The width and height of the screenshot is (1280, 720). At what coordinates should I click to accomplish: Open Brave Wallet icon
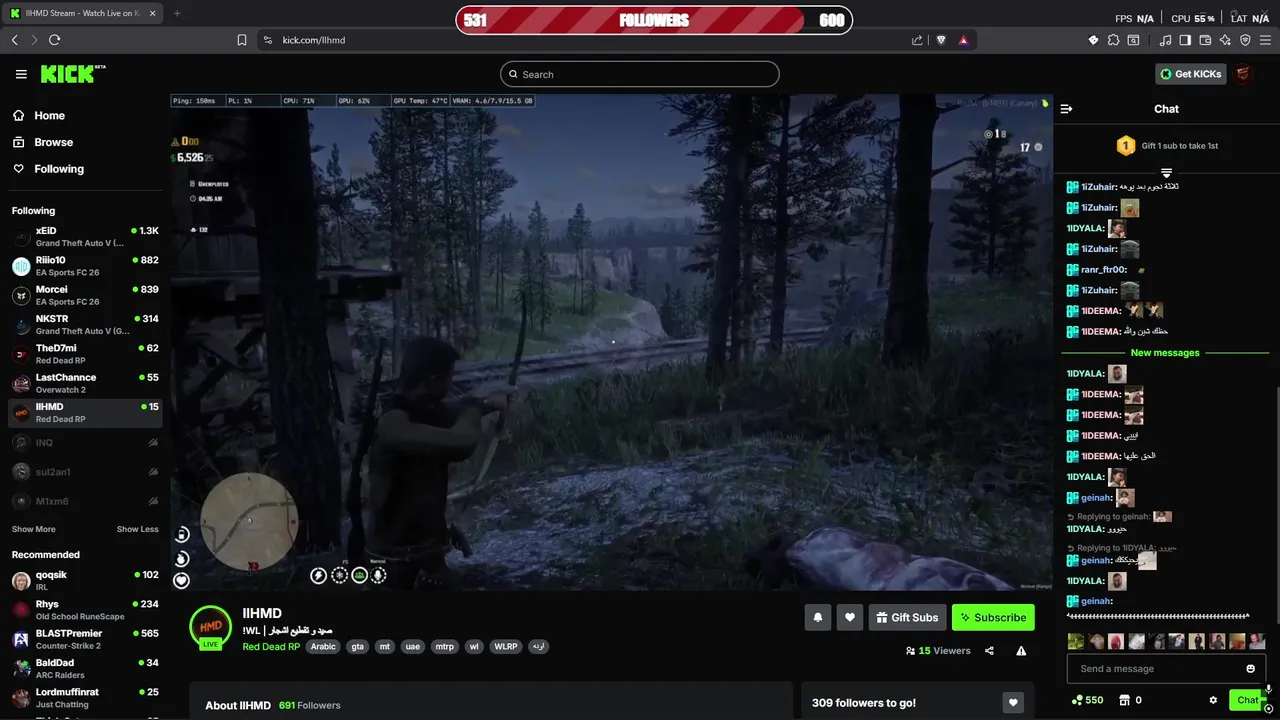click(1205, 40)
